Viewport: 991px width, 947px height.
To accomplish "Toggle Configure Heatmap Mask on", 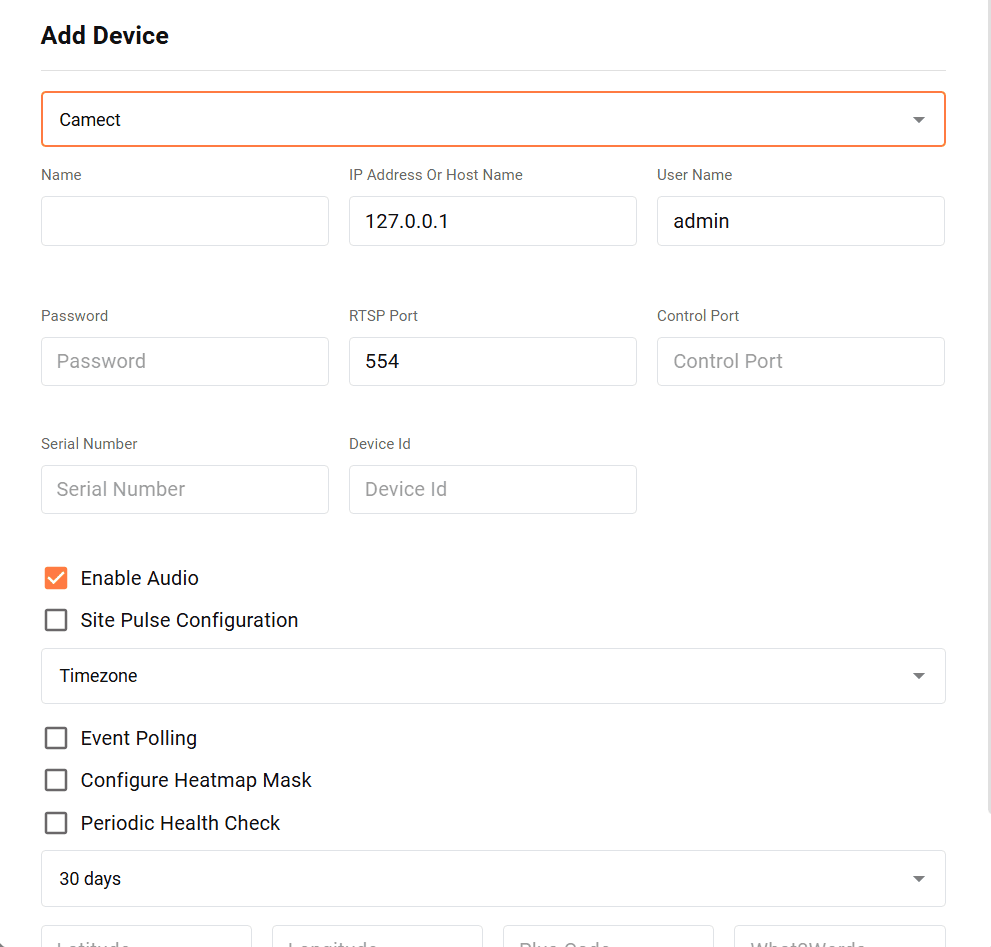I will tap(55, 780).
